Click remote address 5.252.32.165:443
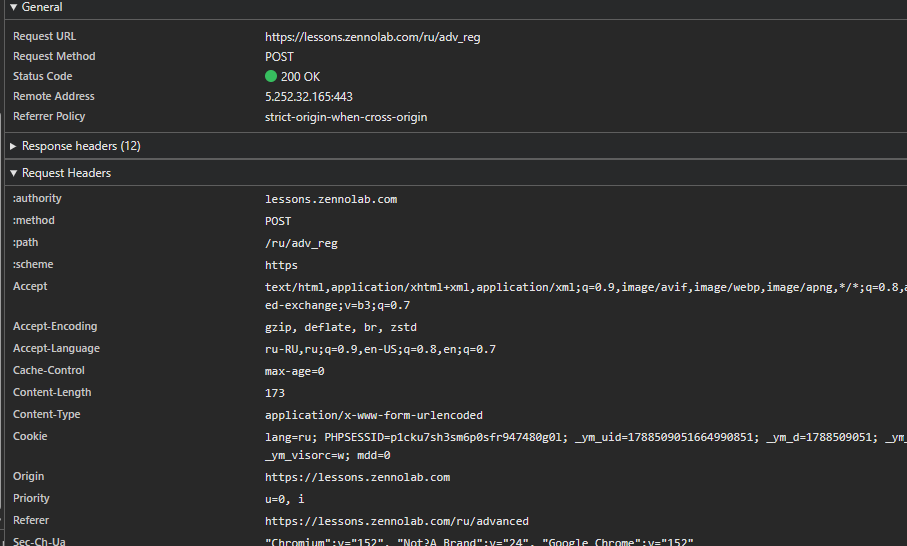The image size is (907, 546). coord(309,97)
